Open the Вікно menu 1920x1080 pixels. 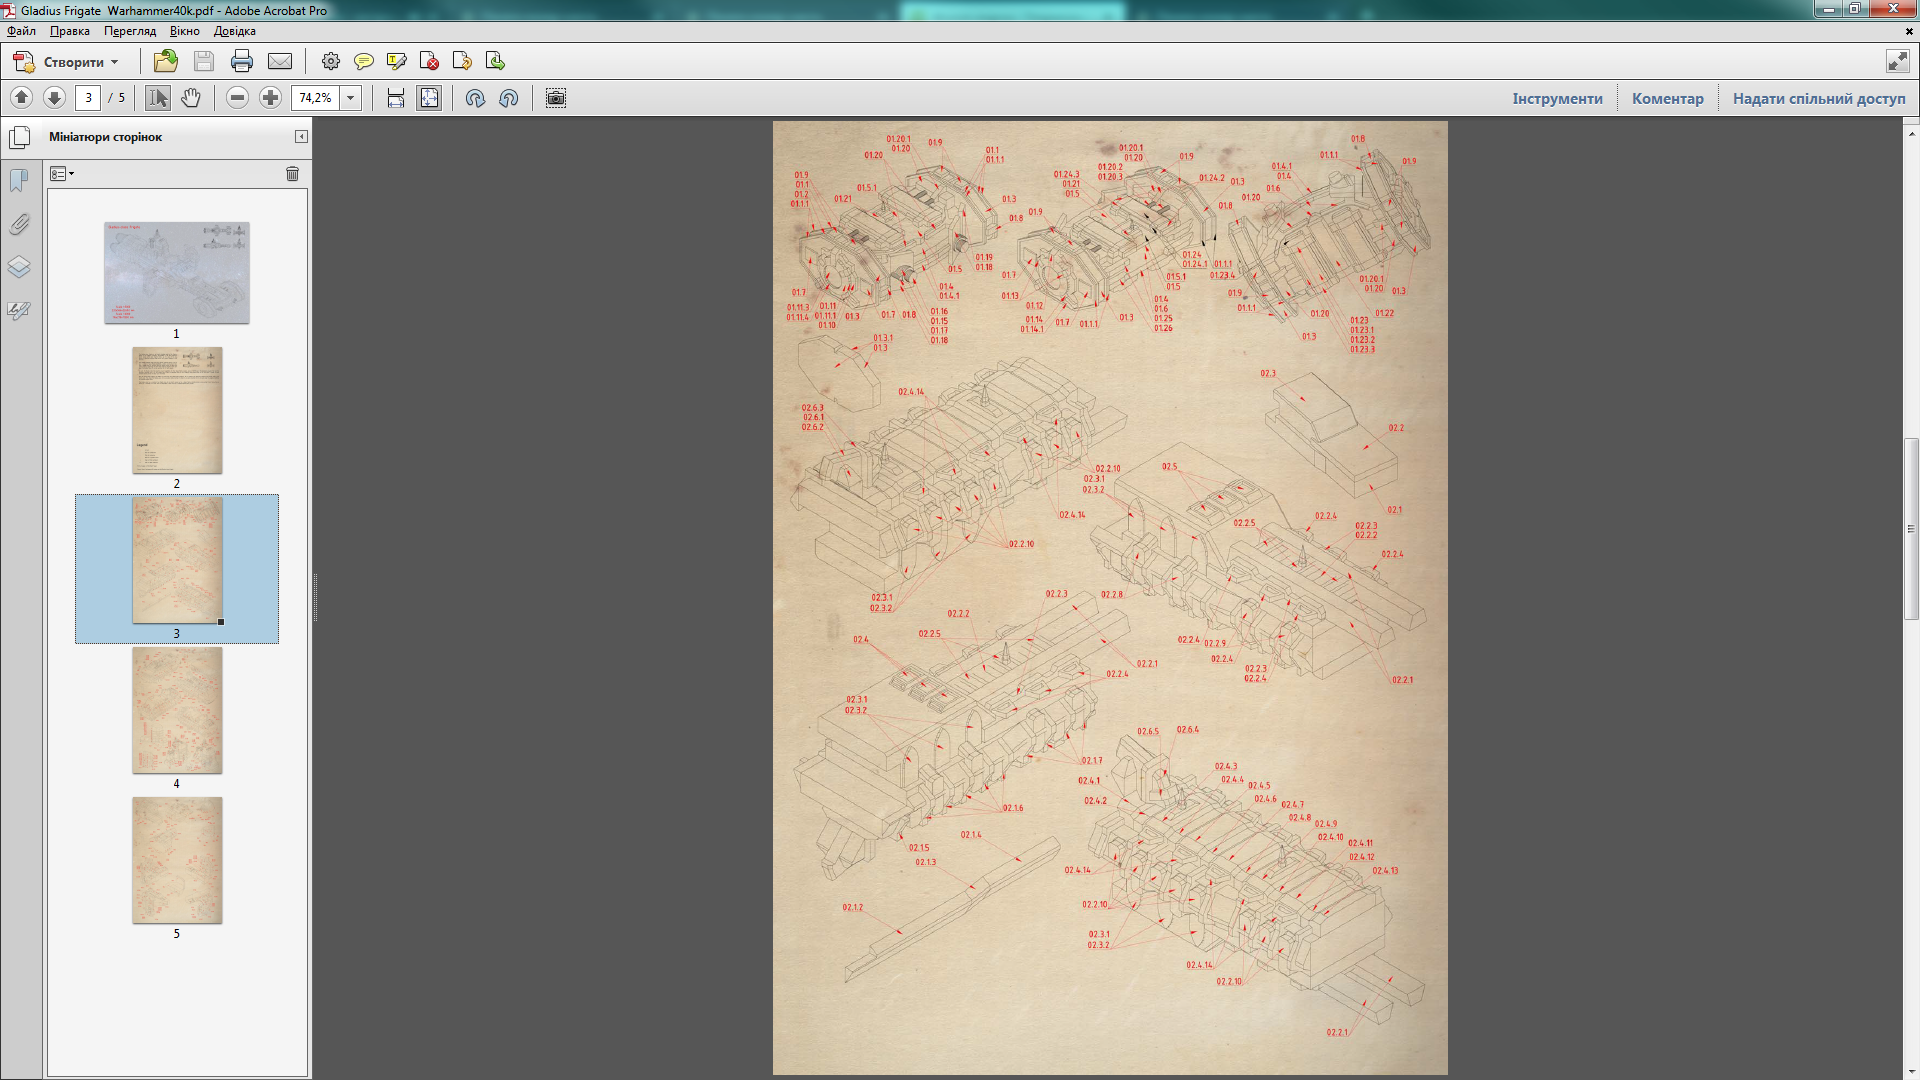pyautogui.click(x=185, y=31)
